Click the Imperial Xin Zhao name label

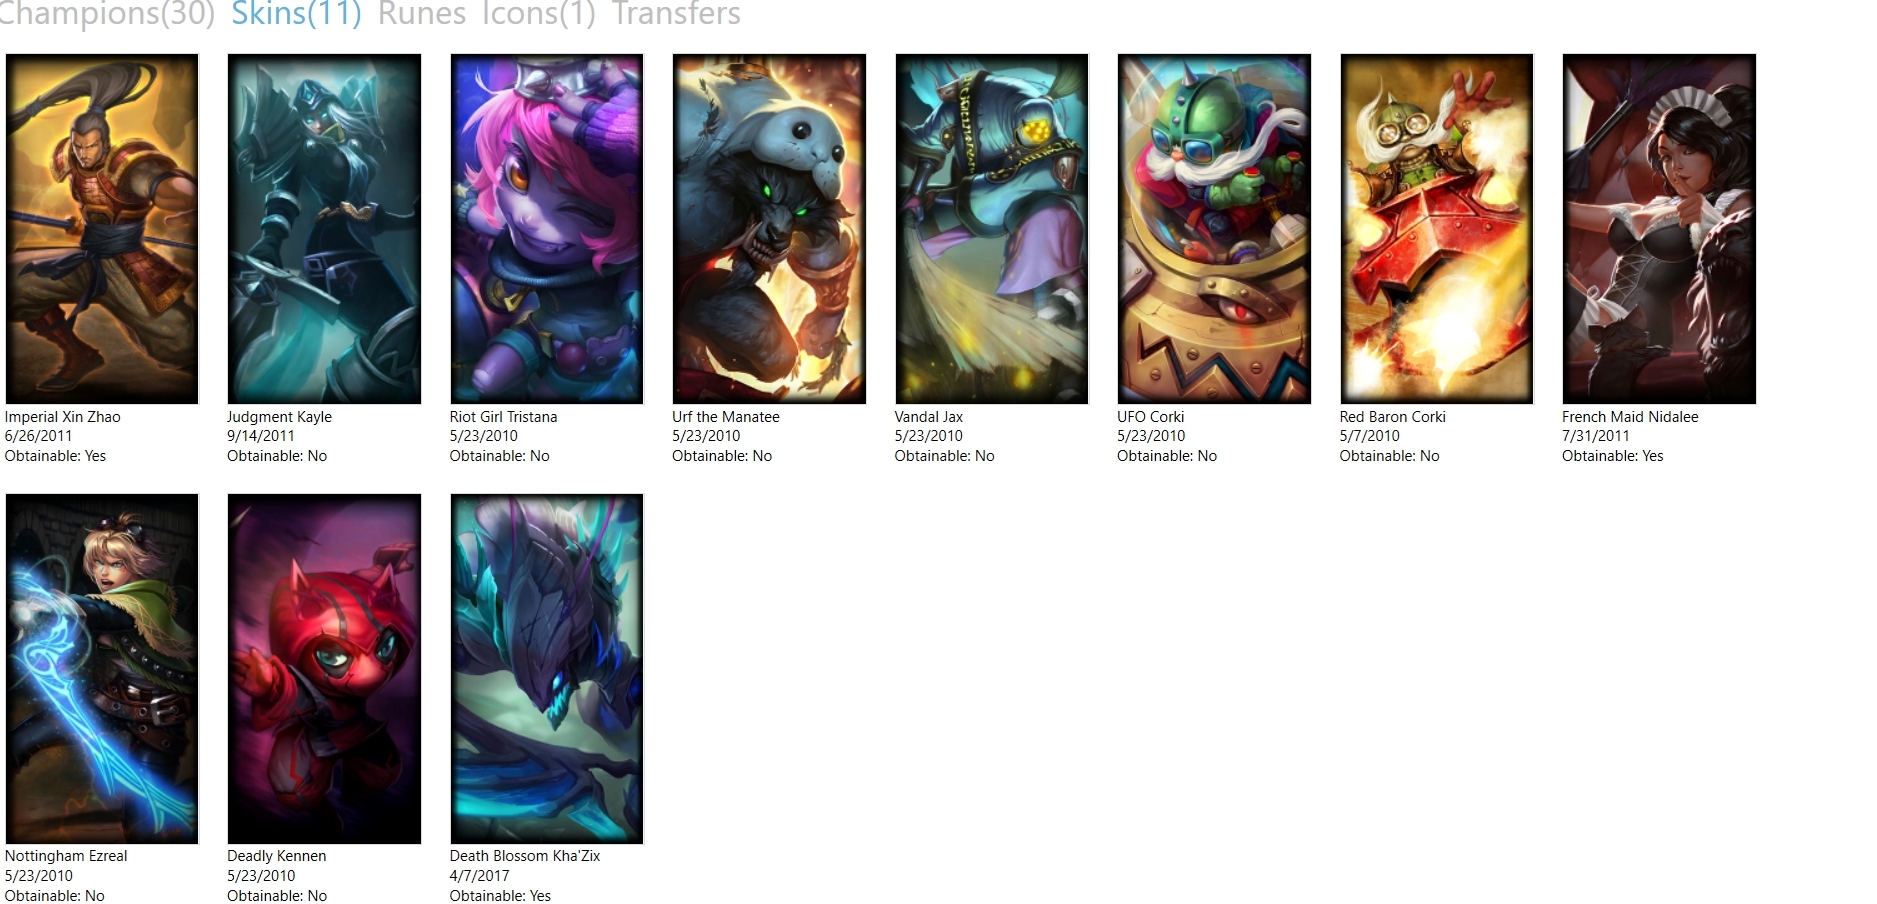(x=62, y=417)
